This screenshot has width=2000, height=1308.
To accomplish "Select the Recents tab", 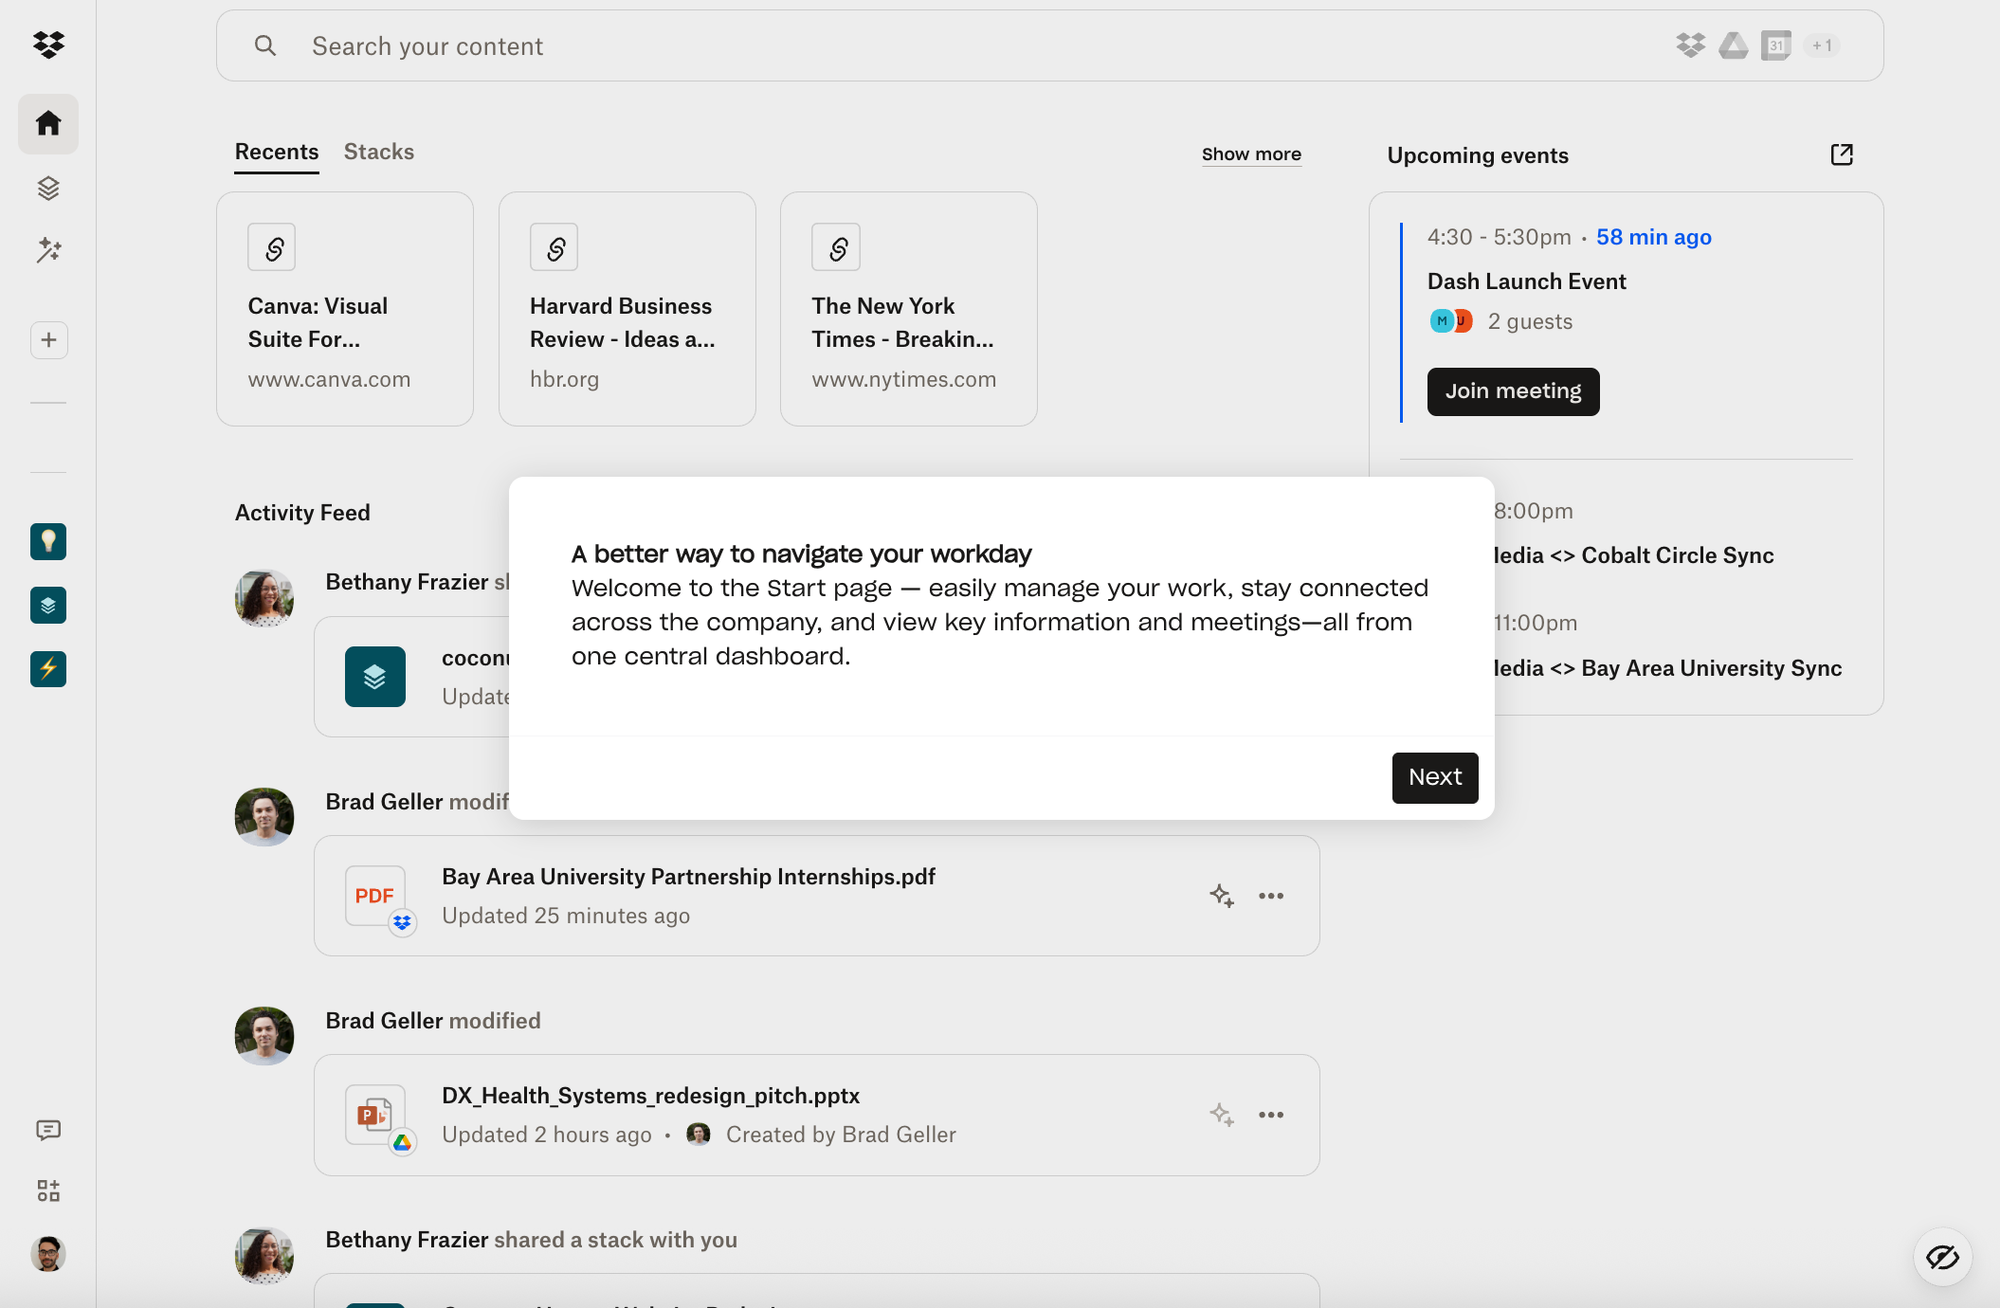I will pyautogui.click(x=276, y=152).
